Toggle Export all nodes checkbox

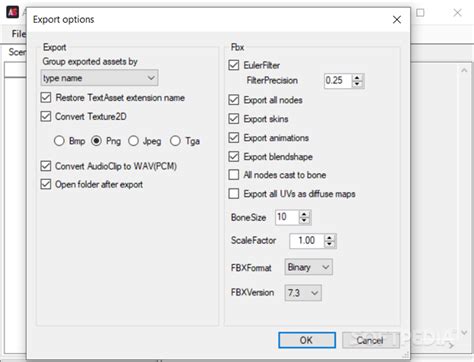pyautogui.click(x=234, y=100)
